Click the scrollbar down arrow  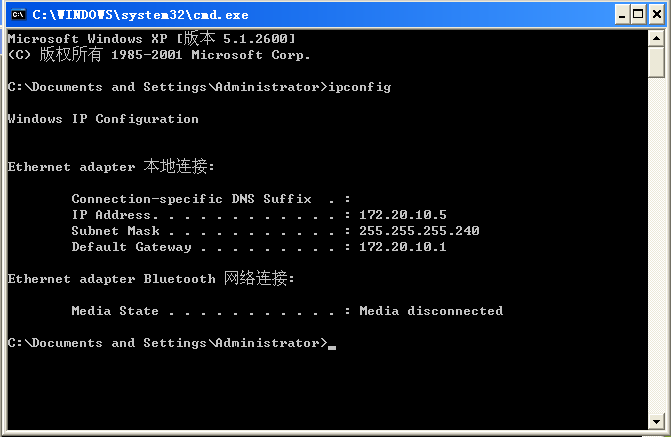pyautogui.click(x=656, y=421)
